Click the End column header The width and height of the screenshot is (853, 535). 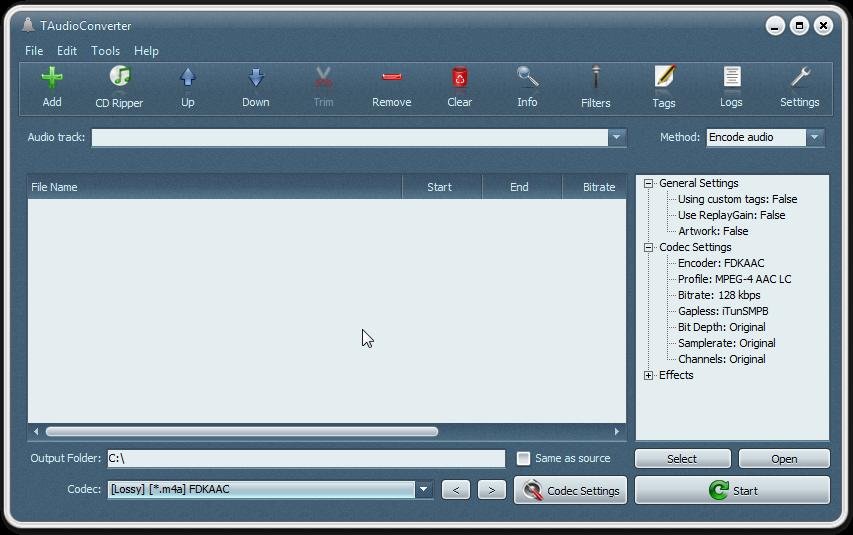(521, 187)
